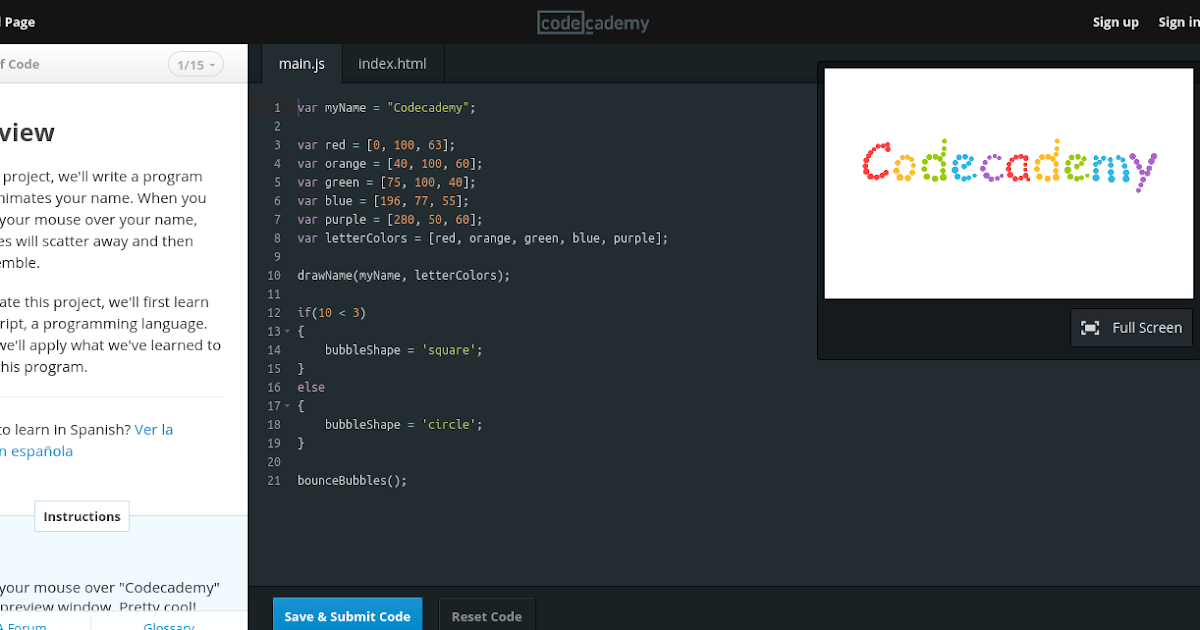Screen dimensions: 1200x630
Task: Click the letterColors array line
Action: tap(483, 238)
